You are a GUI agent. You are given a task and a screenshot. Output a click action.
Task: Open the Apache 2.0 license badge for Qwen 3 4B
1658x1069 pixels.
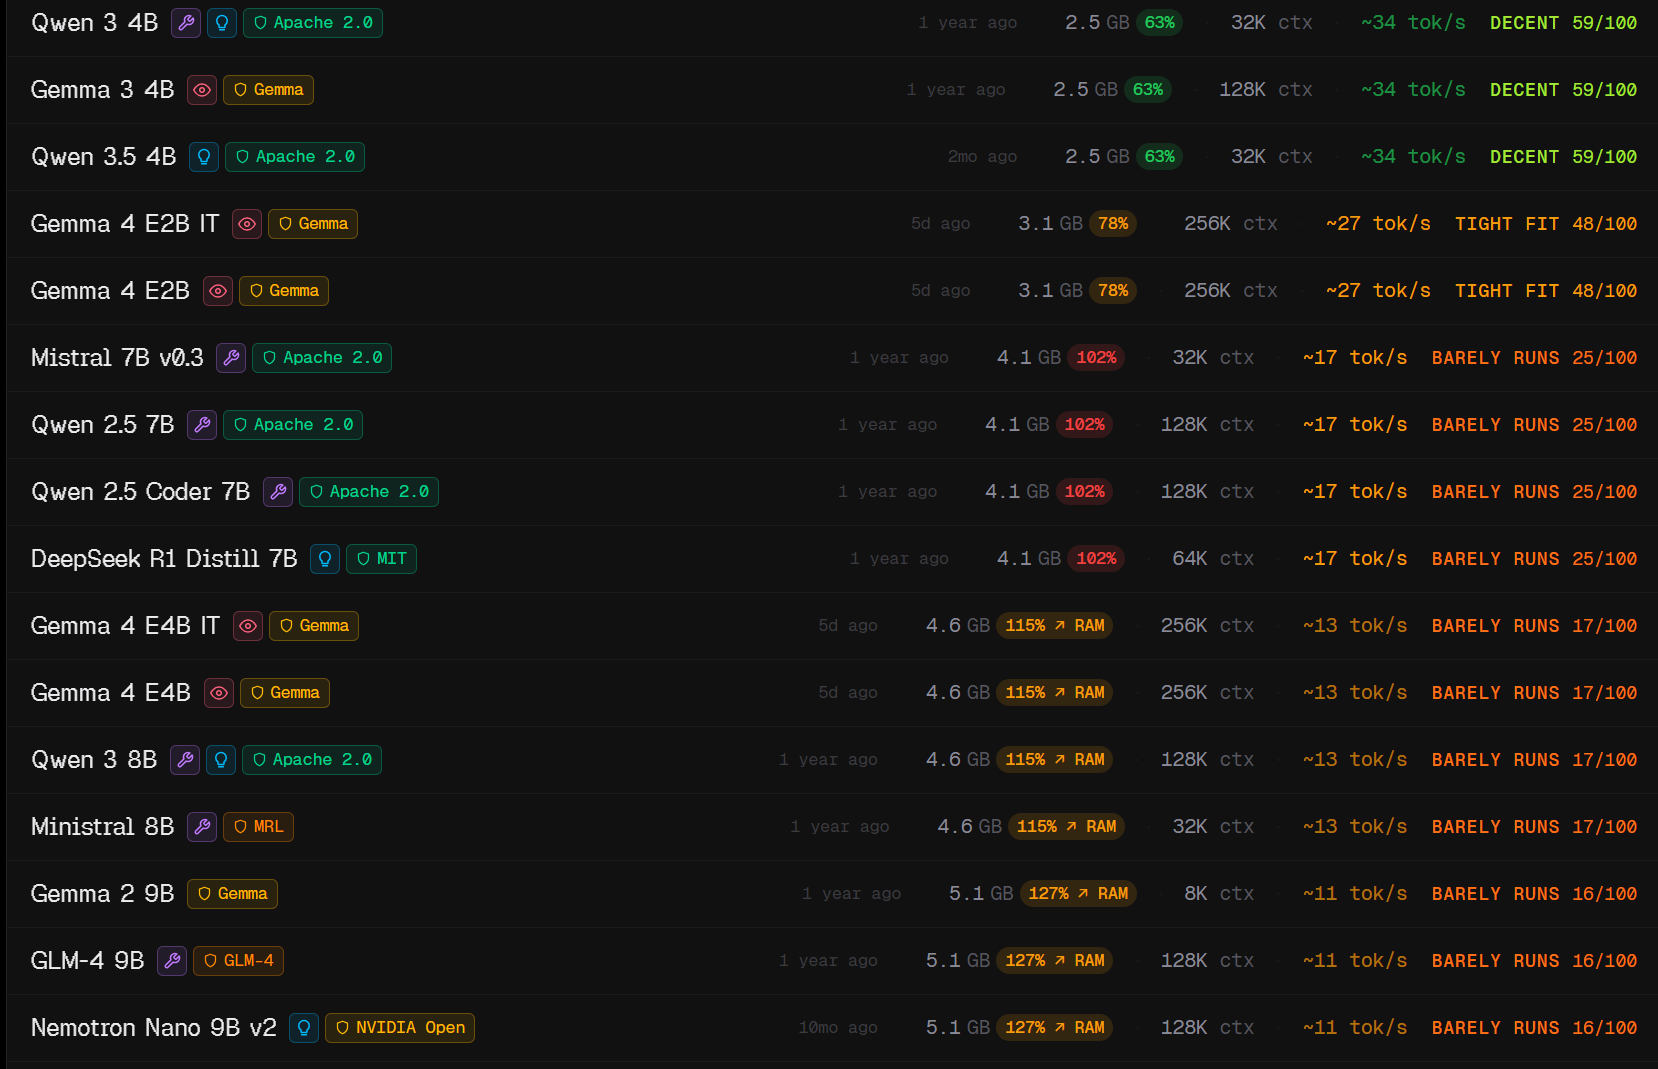coord(313,23)
